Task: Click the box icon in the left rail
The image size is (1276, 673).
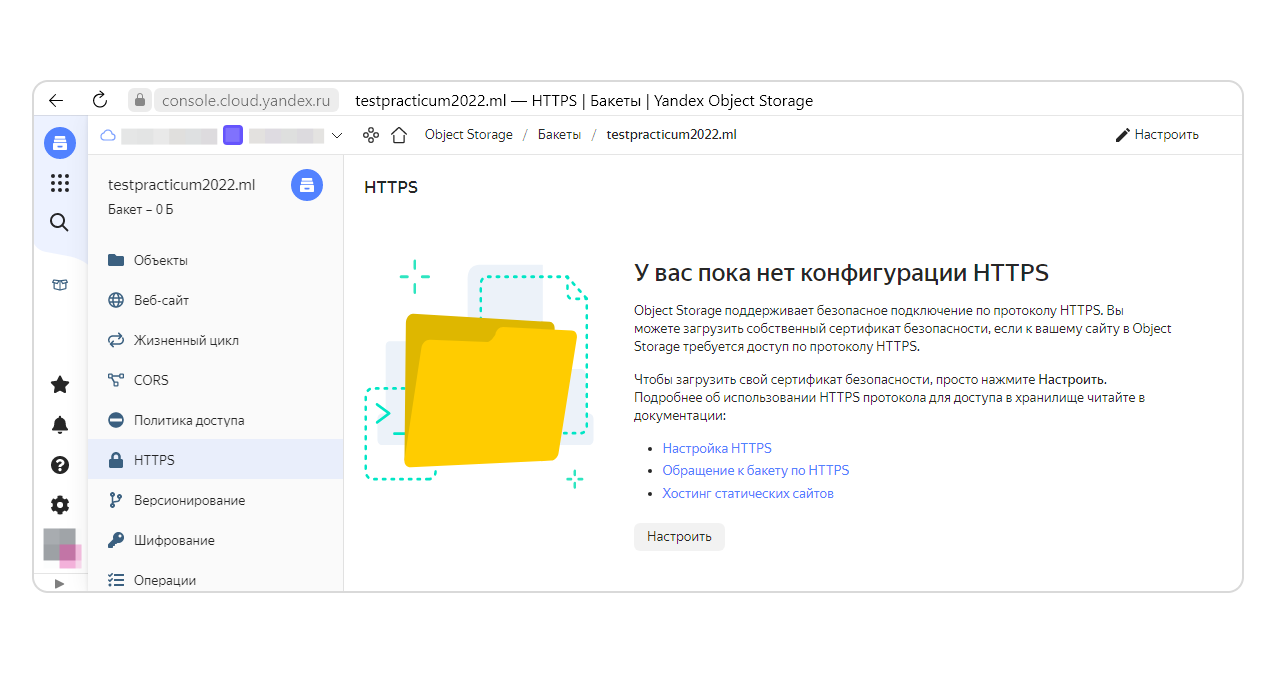Action: point(60,285)
